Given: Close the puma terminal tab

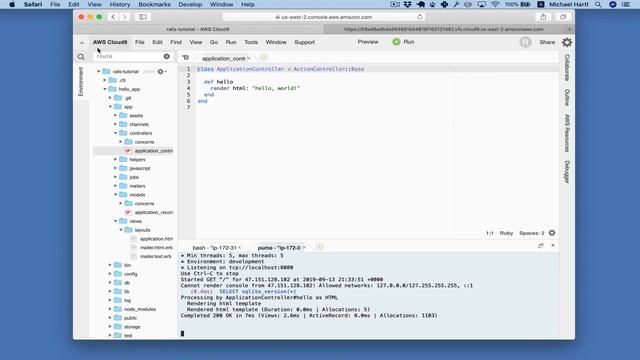Looking at the screenshot, I should point(304,248).
